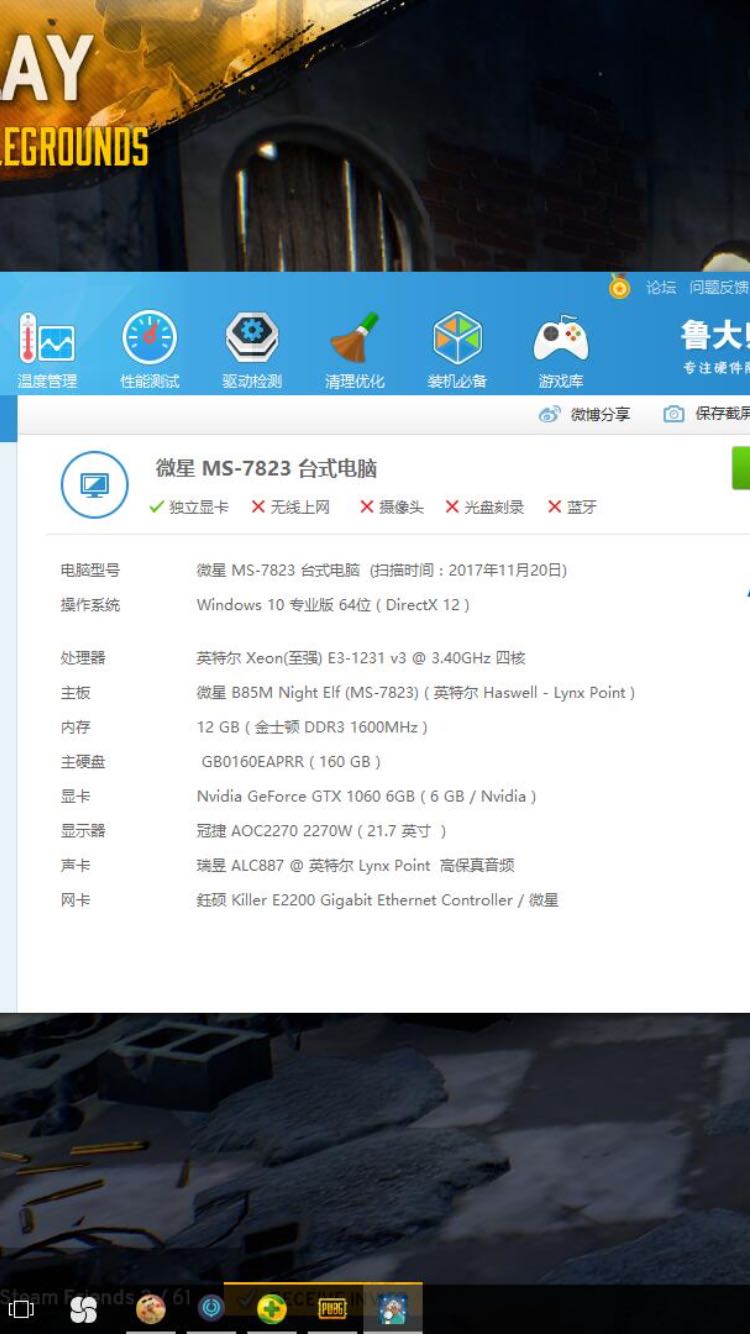Click heading 微星 MS-7823 台式电脑
The height and width of the screenshot is (1334, 750).
[266, 468]
